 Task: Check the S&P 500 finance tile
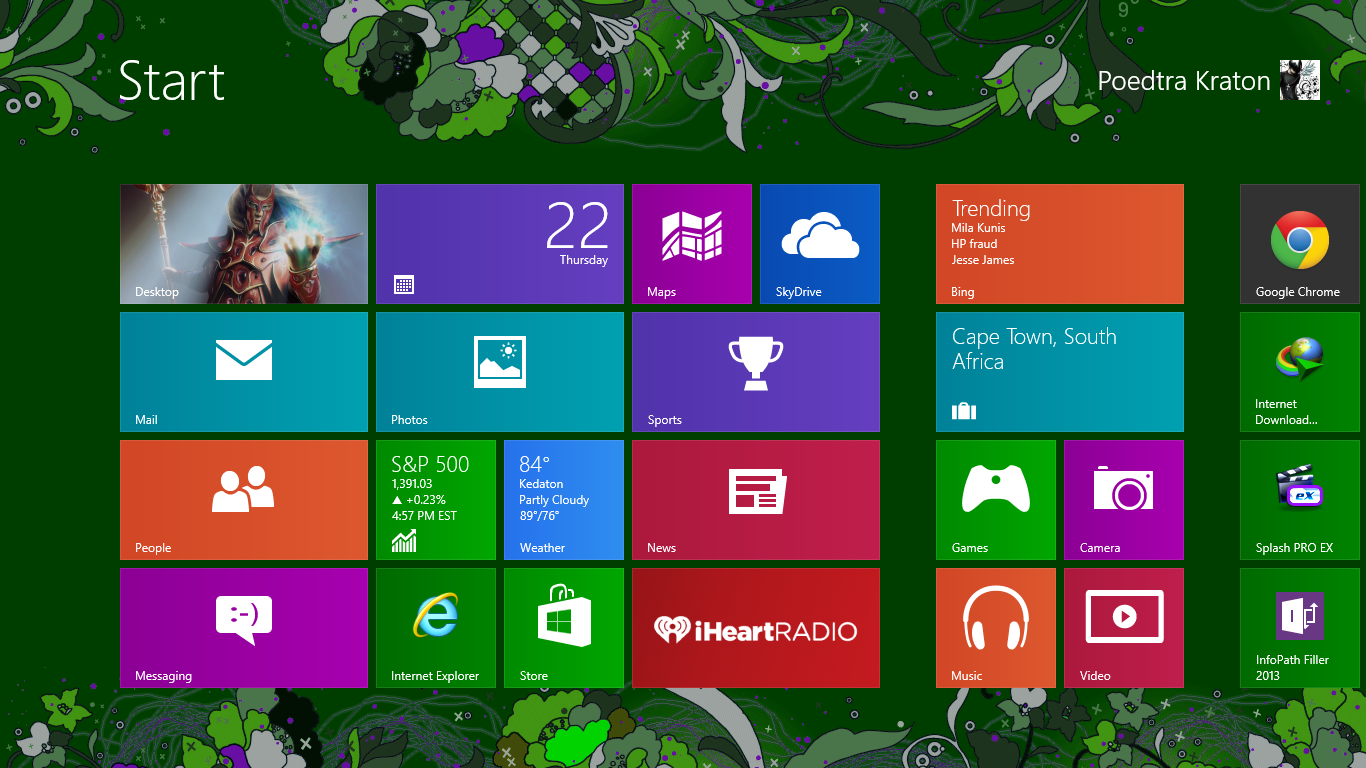click(435, 499)
